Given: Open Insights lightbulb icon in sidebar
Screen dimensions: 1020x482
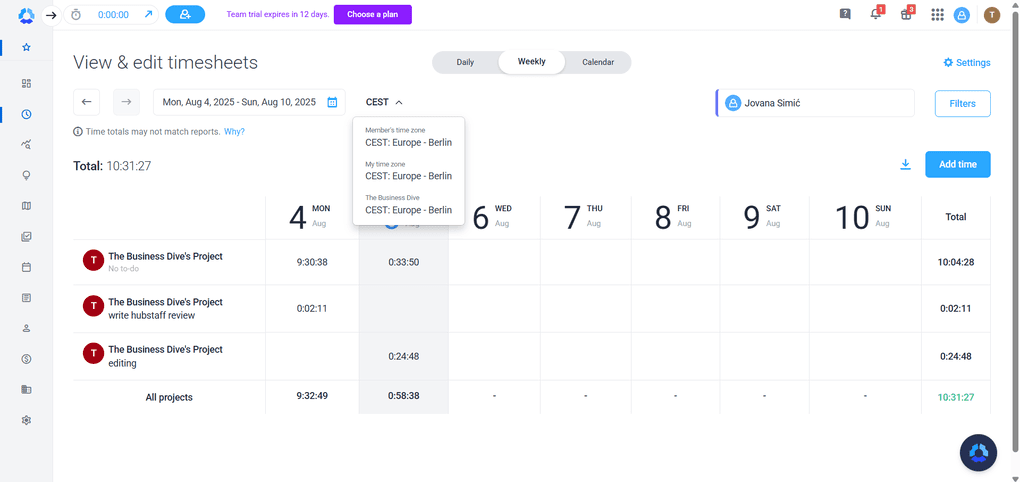Looking at the screenshot, I should 26,176.
